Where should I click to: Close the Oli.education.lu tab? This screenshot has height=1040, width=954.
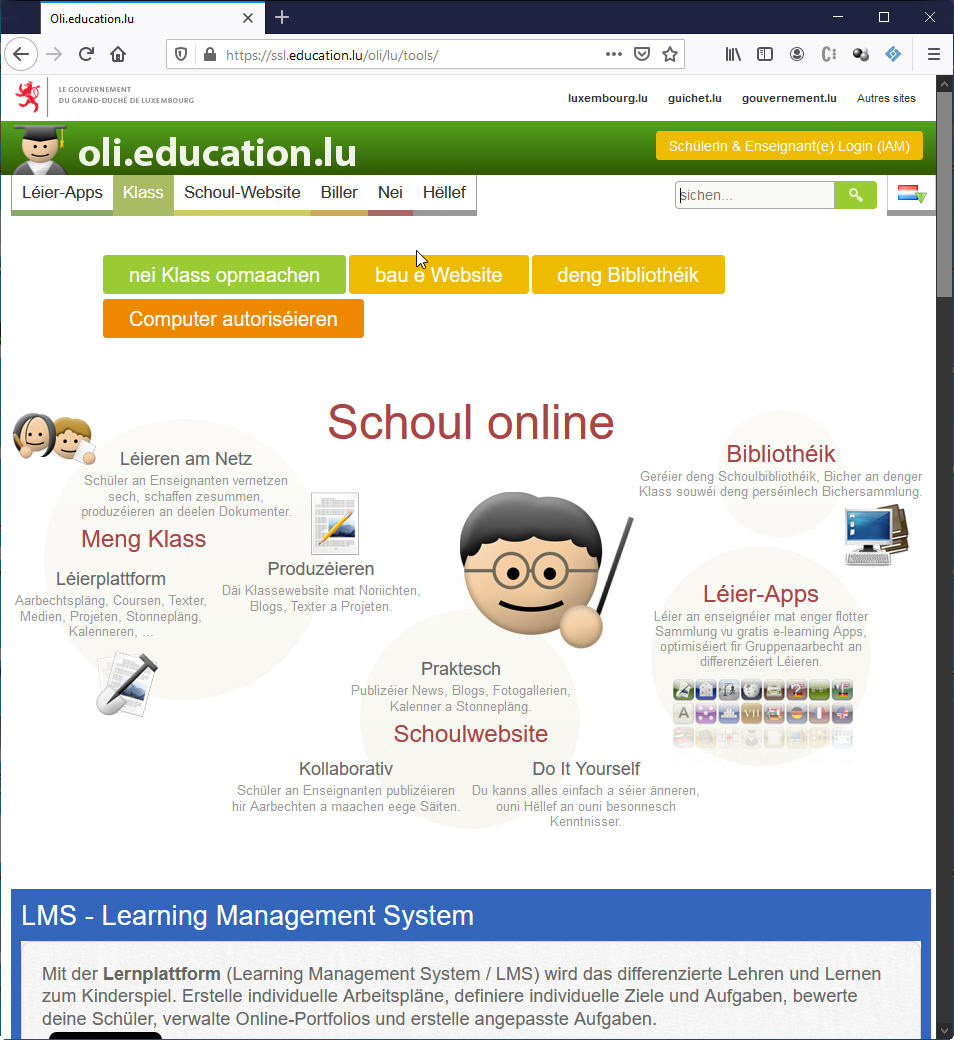pos(247,19)
